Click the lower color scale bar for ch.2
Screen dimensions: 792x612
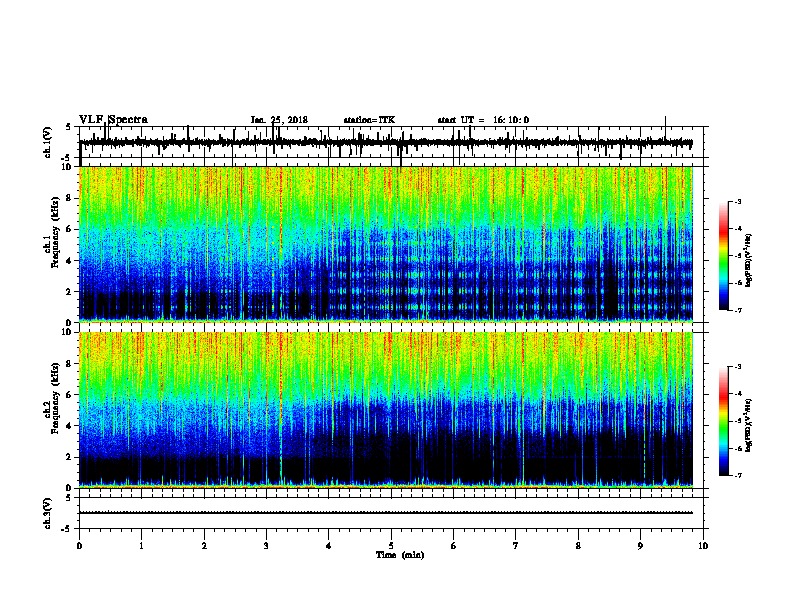pos(724,421)
